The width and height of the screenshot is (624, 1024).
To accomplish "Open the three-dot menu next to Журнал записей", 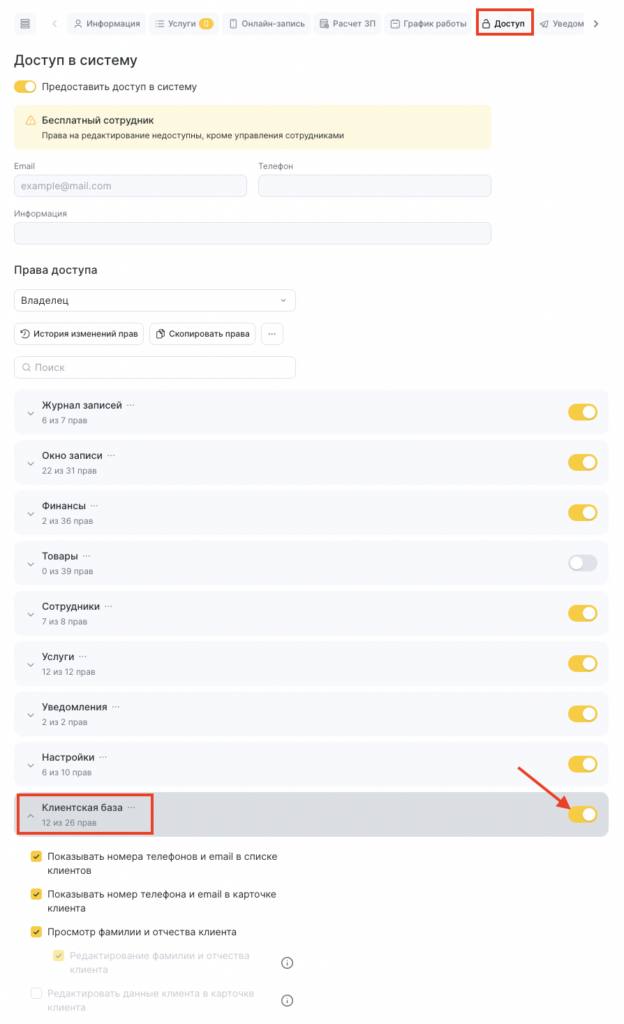I will point(130,405).
